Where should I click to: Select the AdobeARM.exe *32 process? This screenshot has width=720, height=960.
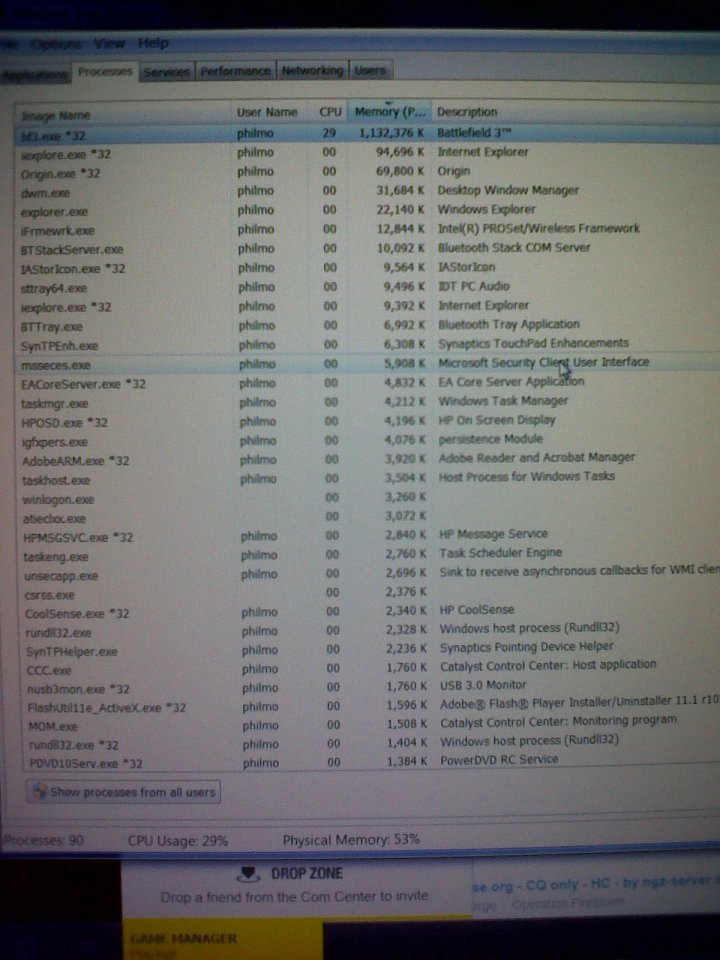click(76, 461)
